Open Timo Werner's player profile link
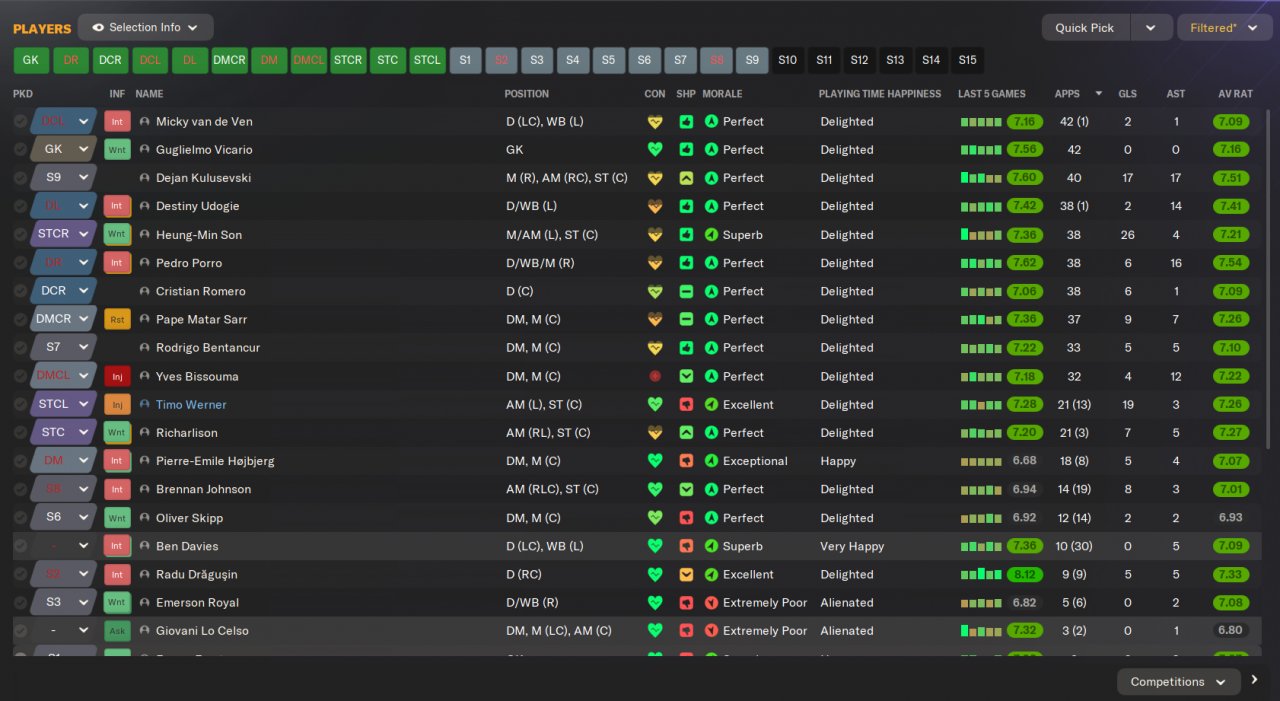This screenshot has height=701, width=1280. tap(191, 405)
